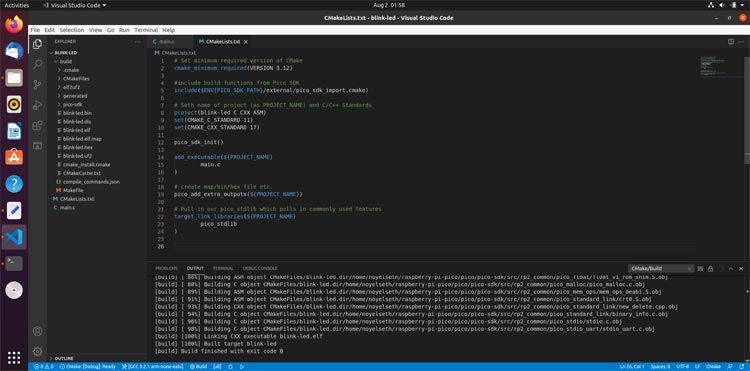Launch Firefox from the Ubuntu dock
The width and height of the screenshot is (750, 371).
(x=14, y=24)
